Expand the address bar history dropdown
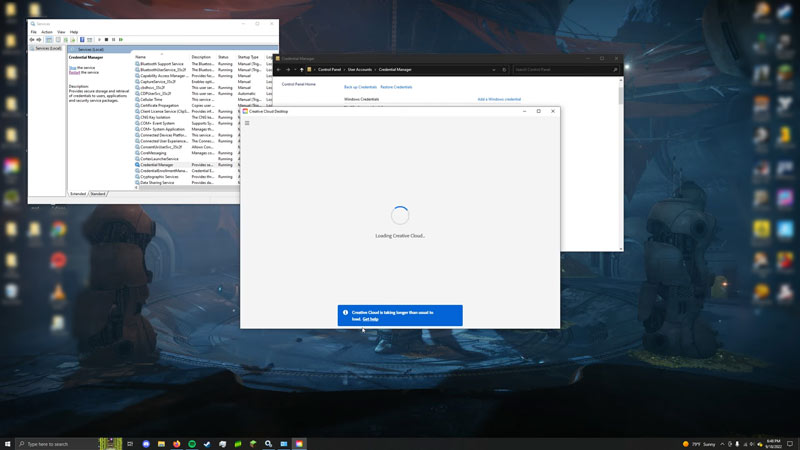The image size is (800, 450). point(494,70)
